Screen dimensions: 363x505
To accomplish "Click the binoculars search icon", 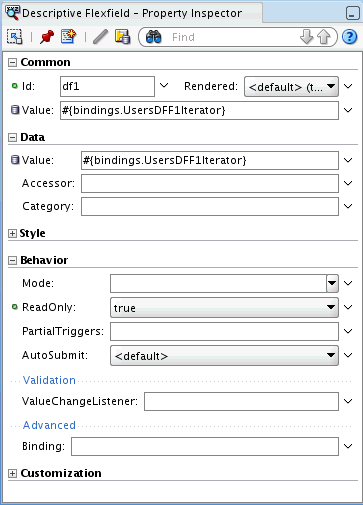I will pos(153,37).
